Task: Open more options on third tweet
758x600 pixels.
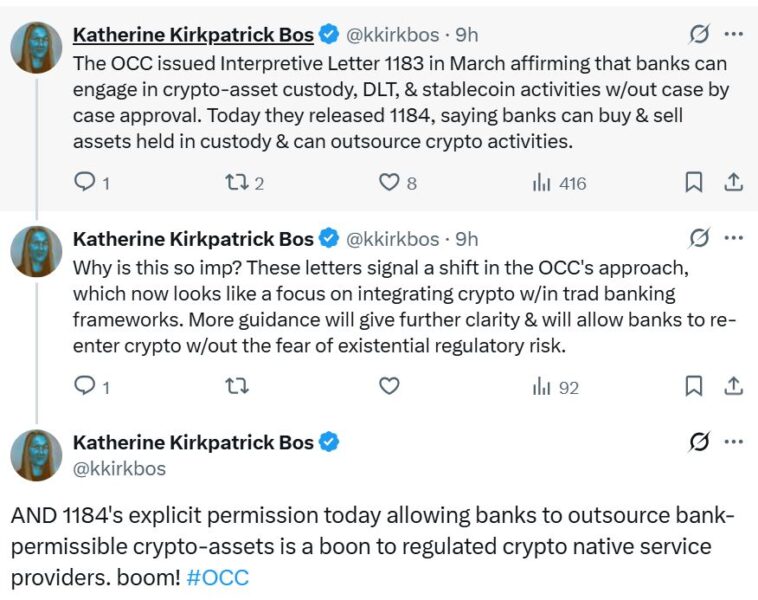Action: [733, 442]
